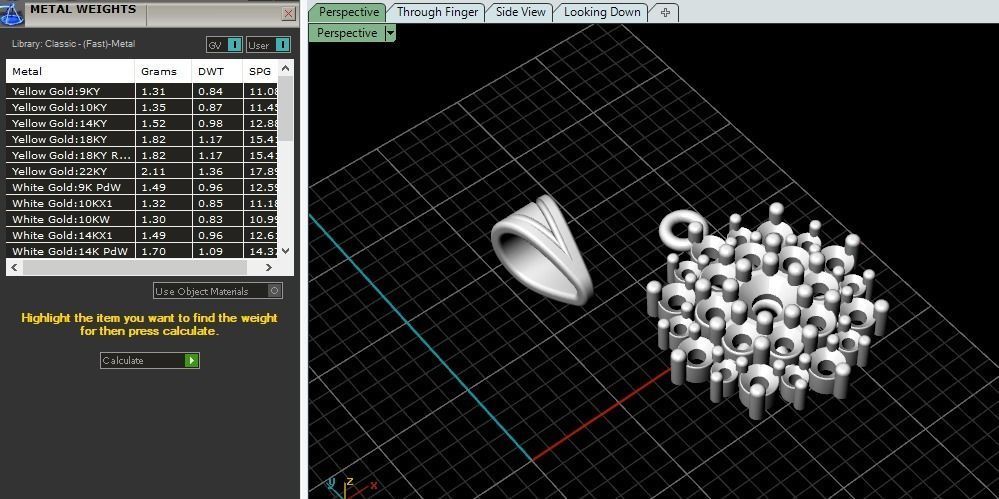
Task: Select the Yellow Gold:9KY row
Action: point(143,91)
